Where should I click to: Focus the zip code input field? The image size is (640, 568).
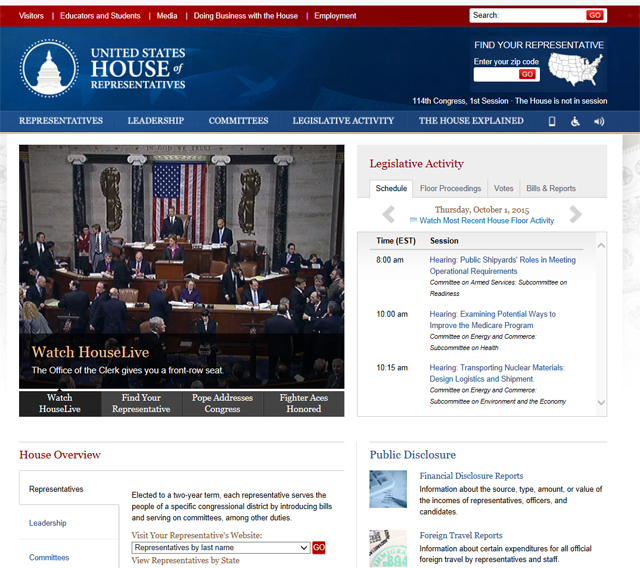pos(496,74)
